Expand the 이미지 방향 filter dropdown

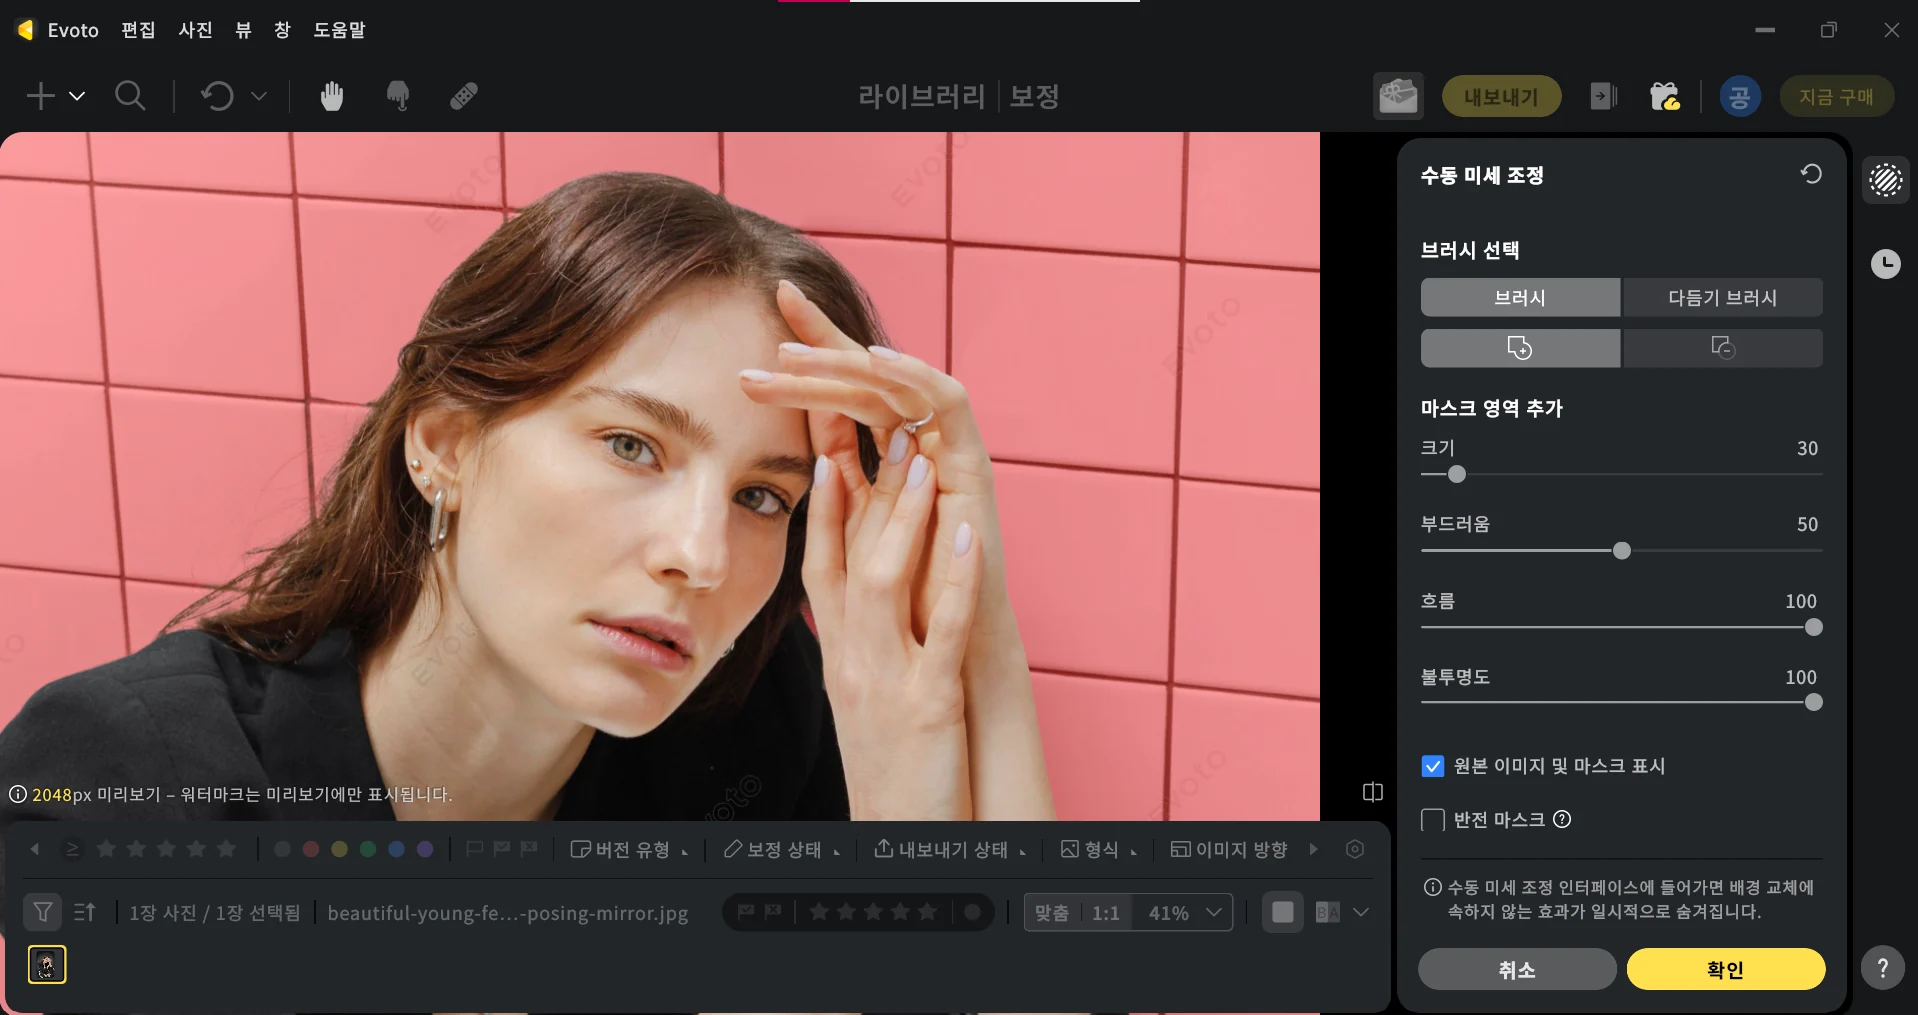coord(1229,849)
